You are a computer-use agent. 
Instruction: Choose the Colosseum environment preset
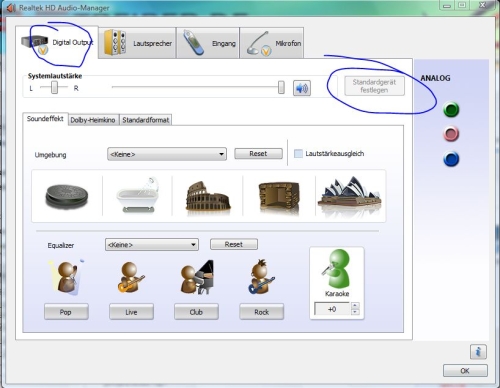[208, 197]
